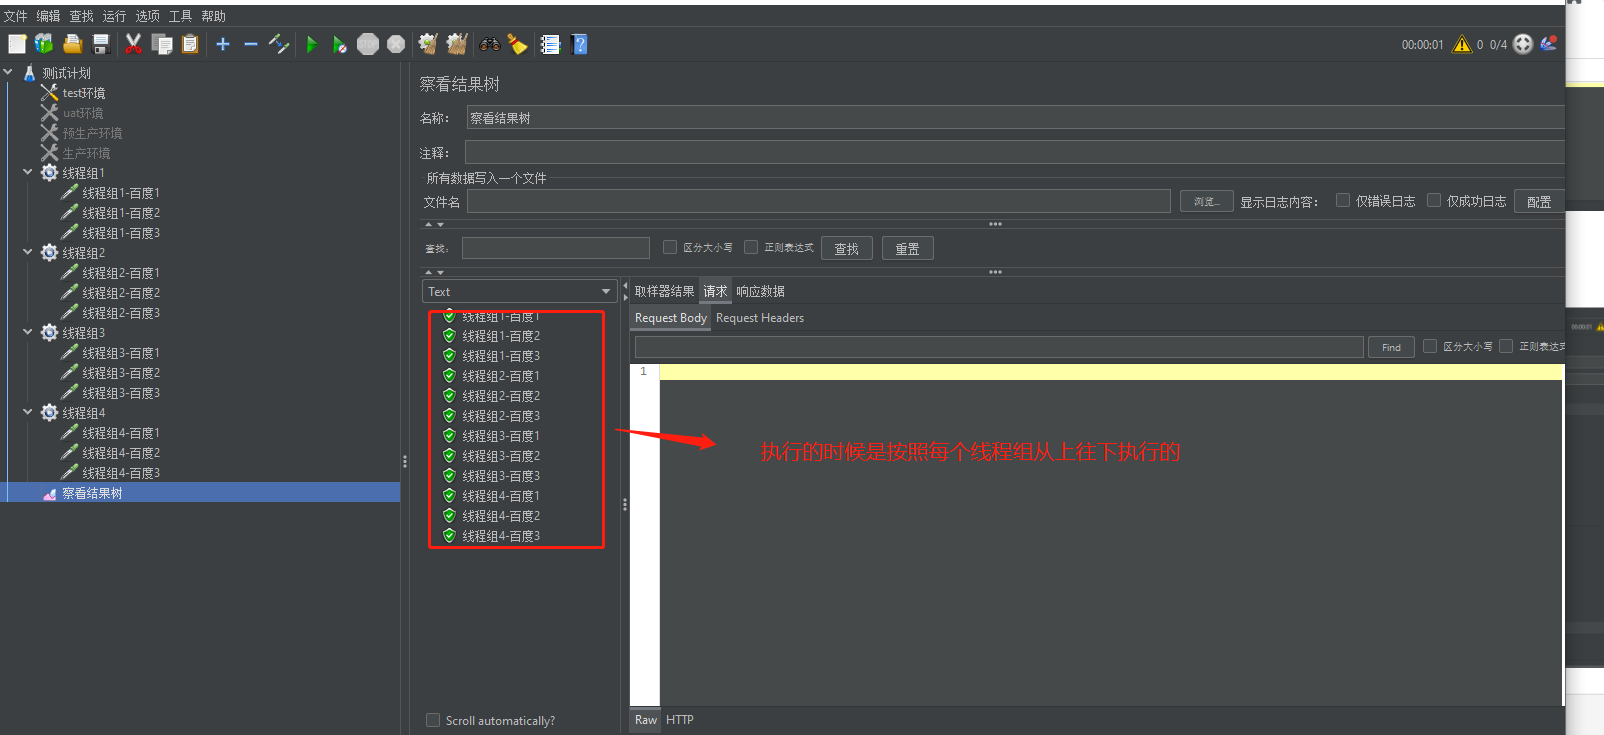Click the Copy toolbar icon
Viewport: 1604px width, 735px height.
pos(162,44)
